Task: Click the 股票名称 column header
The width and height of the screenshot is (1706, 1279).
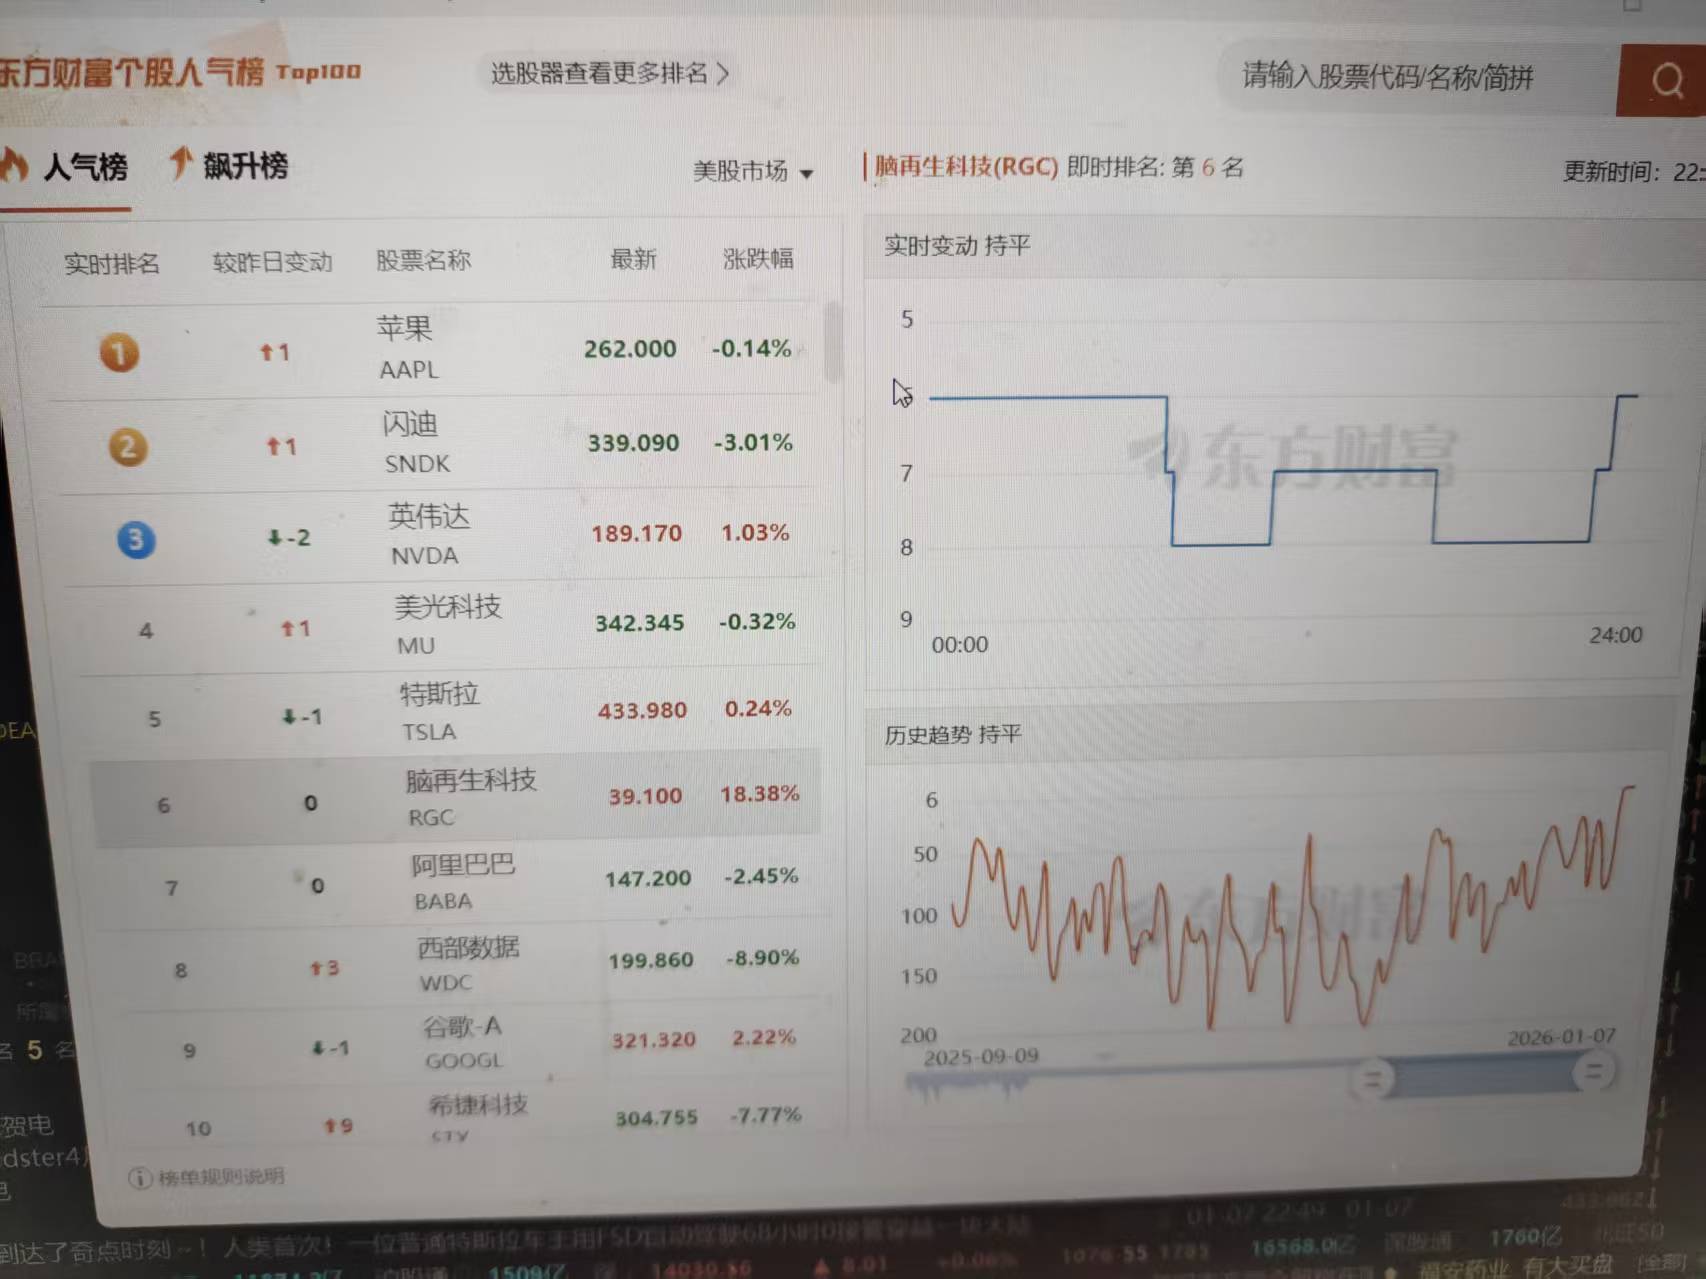Action: pyautogui.click(x=423, y=260)
